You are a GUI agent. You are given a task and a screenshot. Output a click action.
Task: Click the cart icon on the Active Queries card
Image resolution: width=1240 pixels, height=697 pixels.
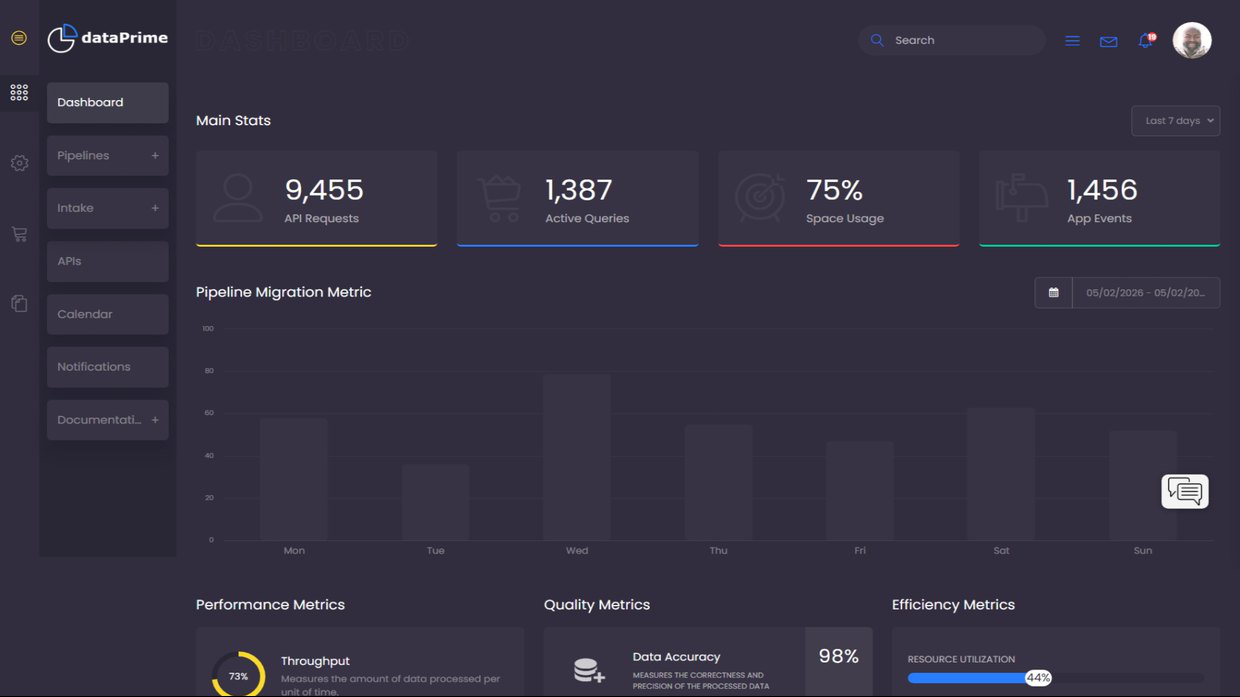[x=499, y=198]
